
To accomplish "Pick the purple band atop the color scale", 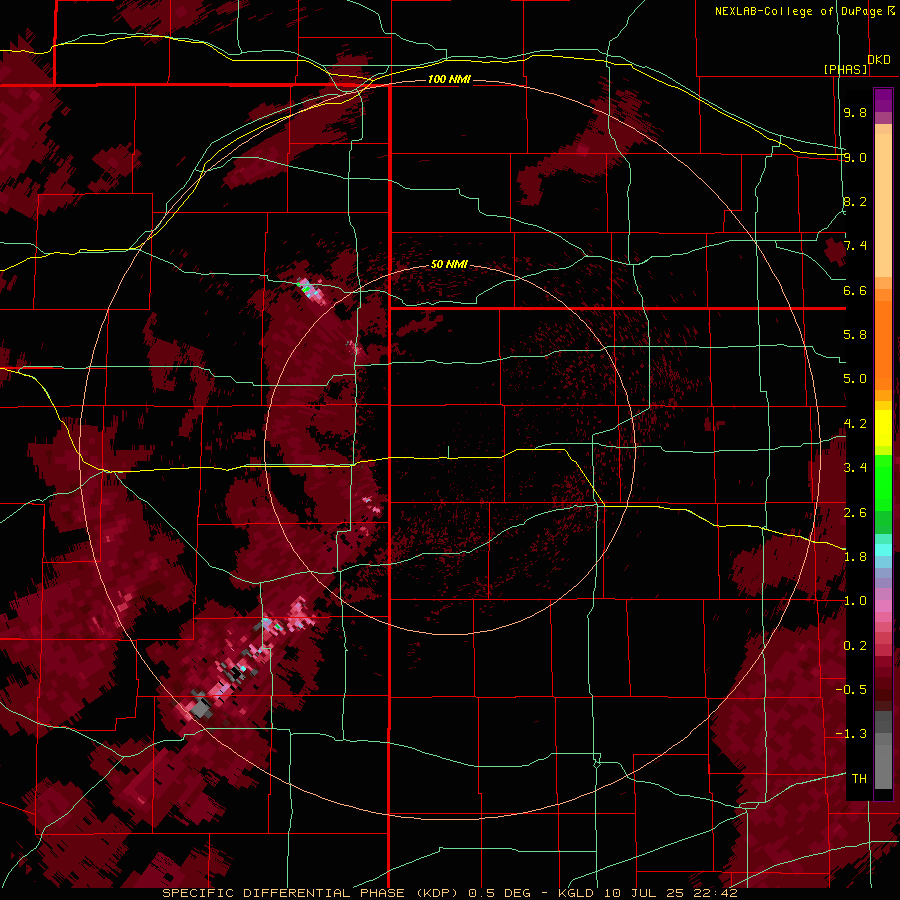I will [883, 100].
